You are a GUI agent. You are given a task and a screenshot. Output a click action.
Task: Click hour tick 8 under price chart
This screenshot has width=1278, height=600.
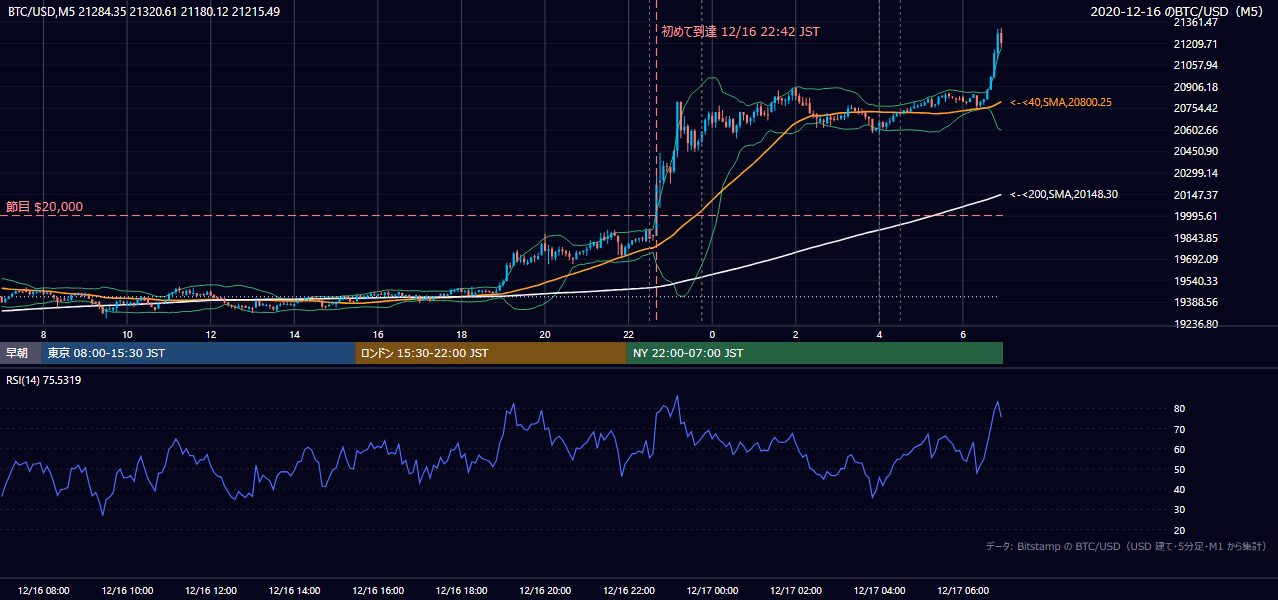(43, 334)
